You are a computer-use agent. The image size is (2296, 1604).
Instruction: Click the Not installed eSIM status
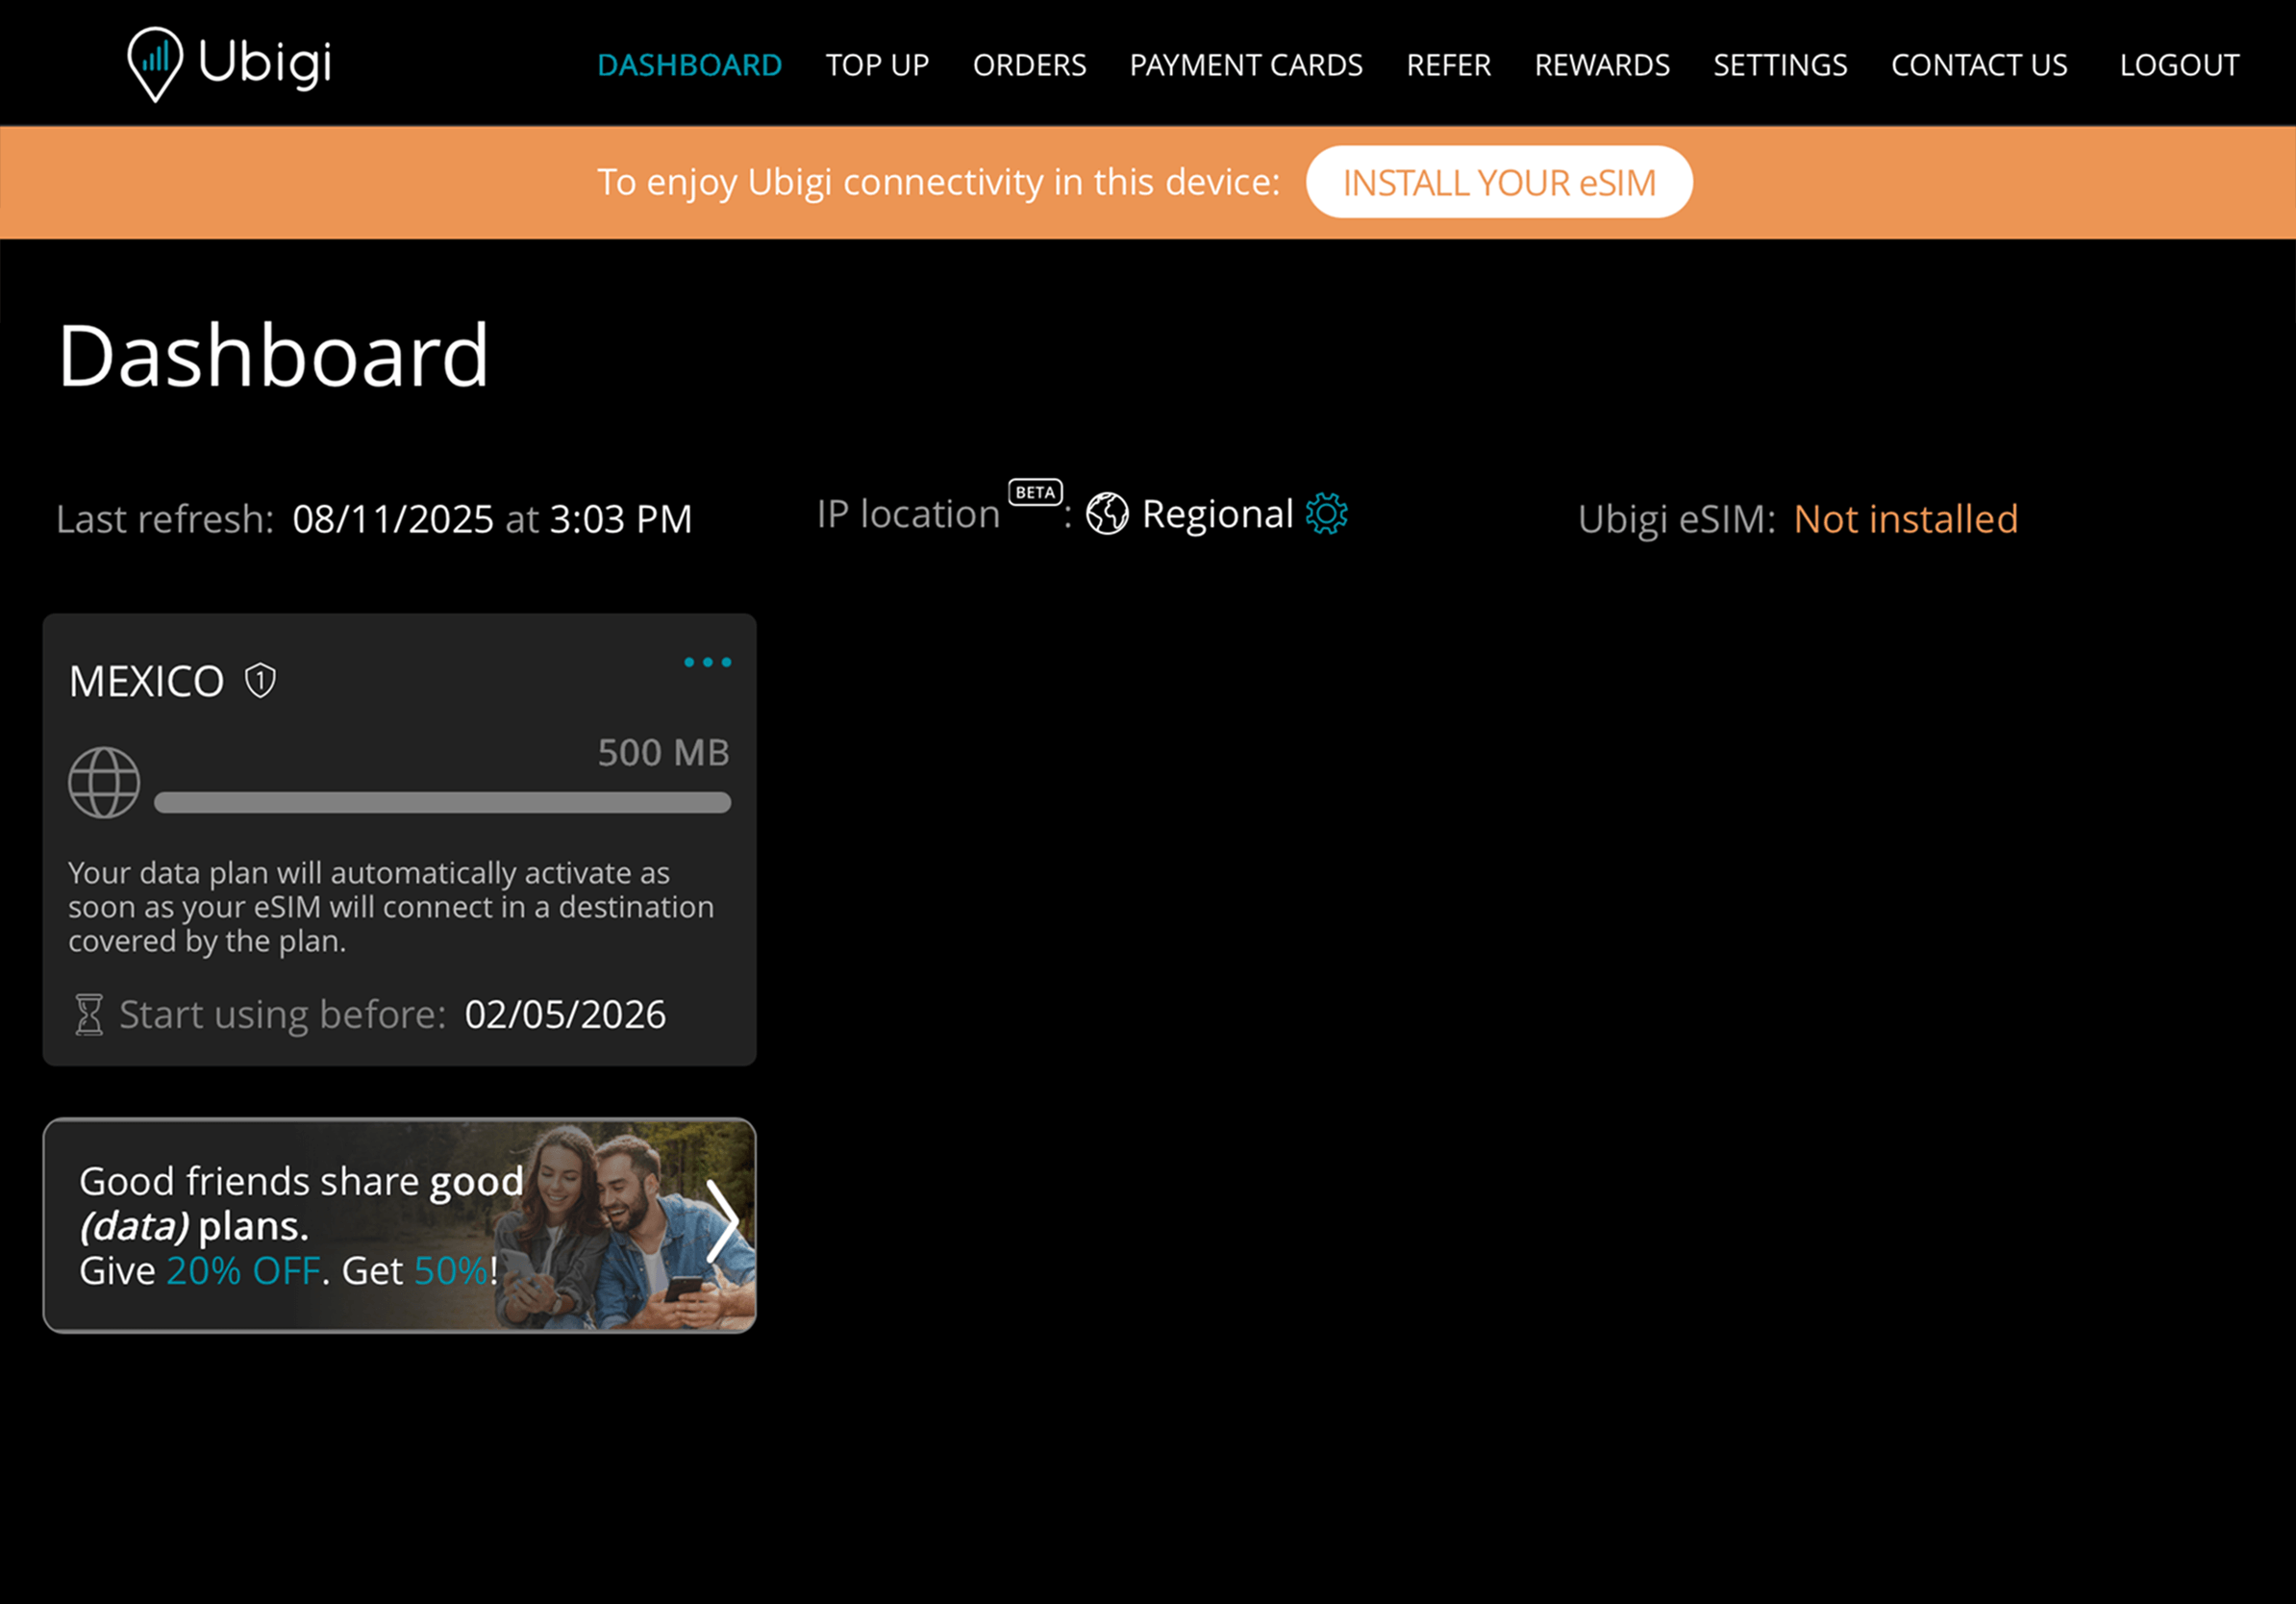pyautogui.click(x=1905, y=519)
